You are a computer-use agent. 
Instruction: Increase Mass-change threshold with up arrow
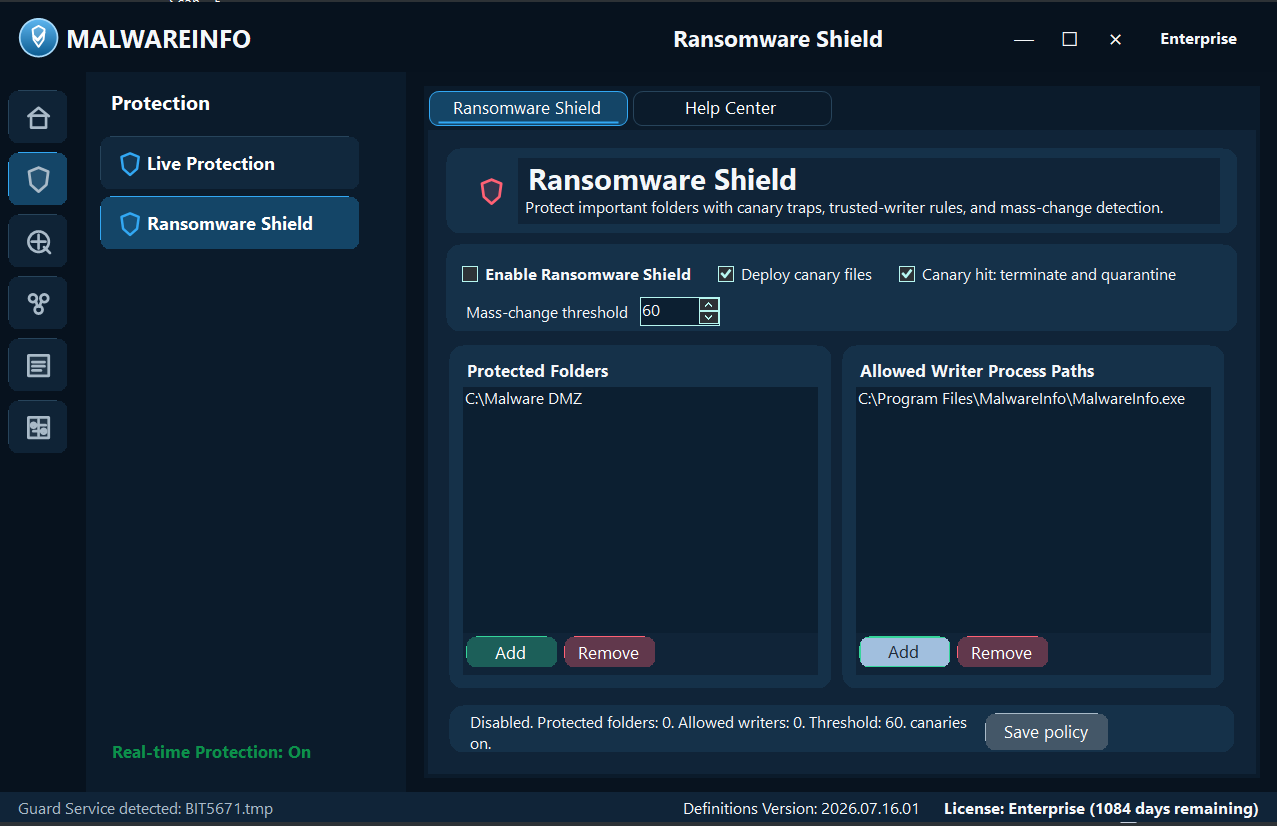coord(709,304)
